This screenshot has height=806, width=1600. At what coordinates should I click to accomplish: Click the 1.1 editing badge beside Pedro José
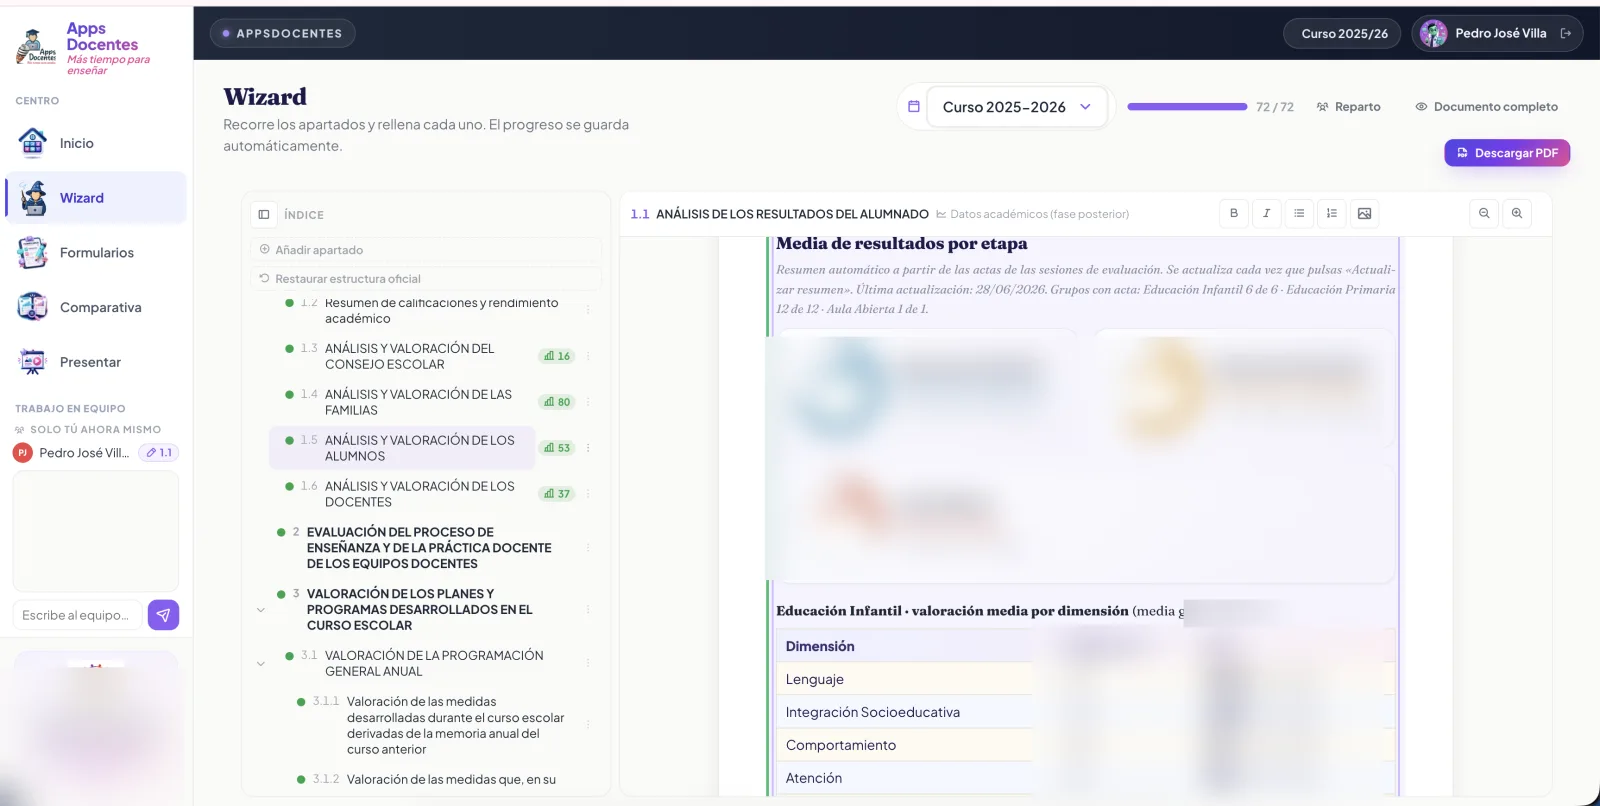[159, 453]
